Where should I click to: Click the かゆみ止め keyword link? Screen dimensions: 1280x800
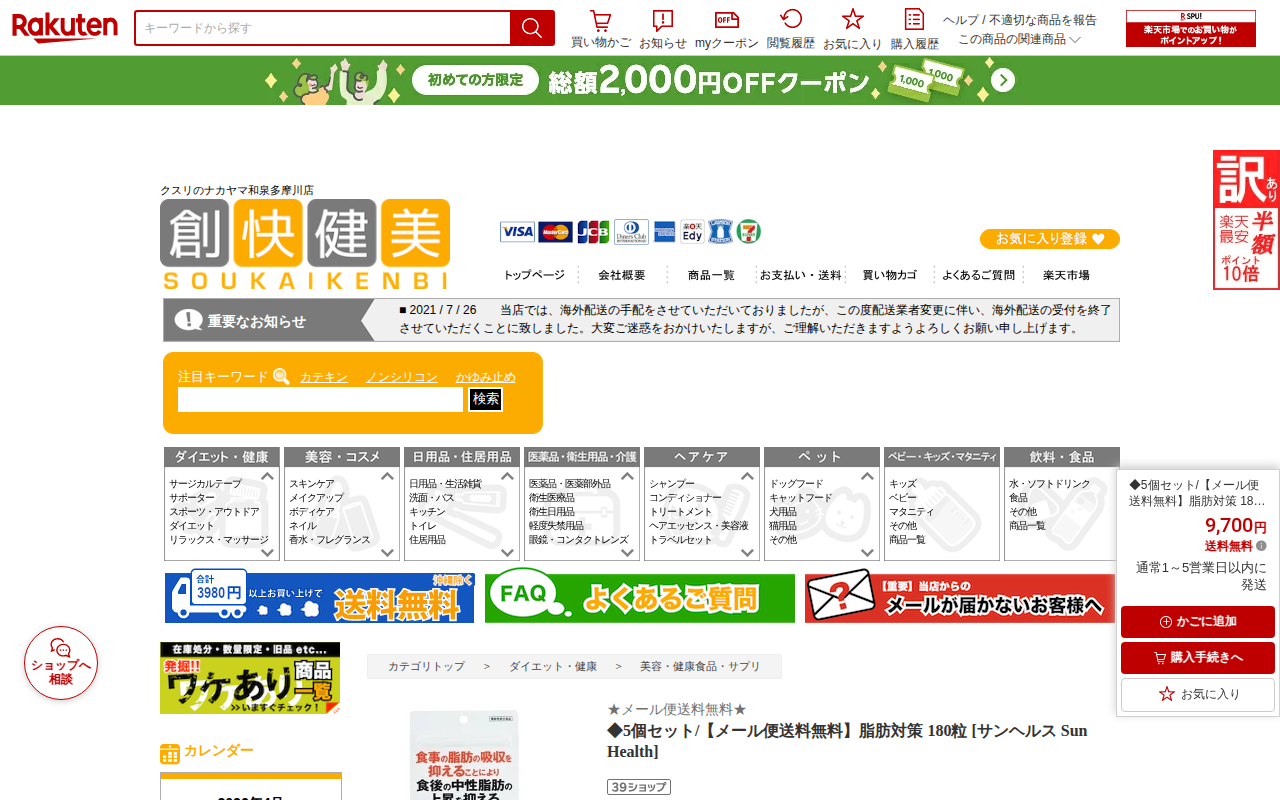point(486,377)
